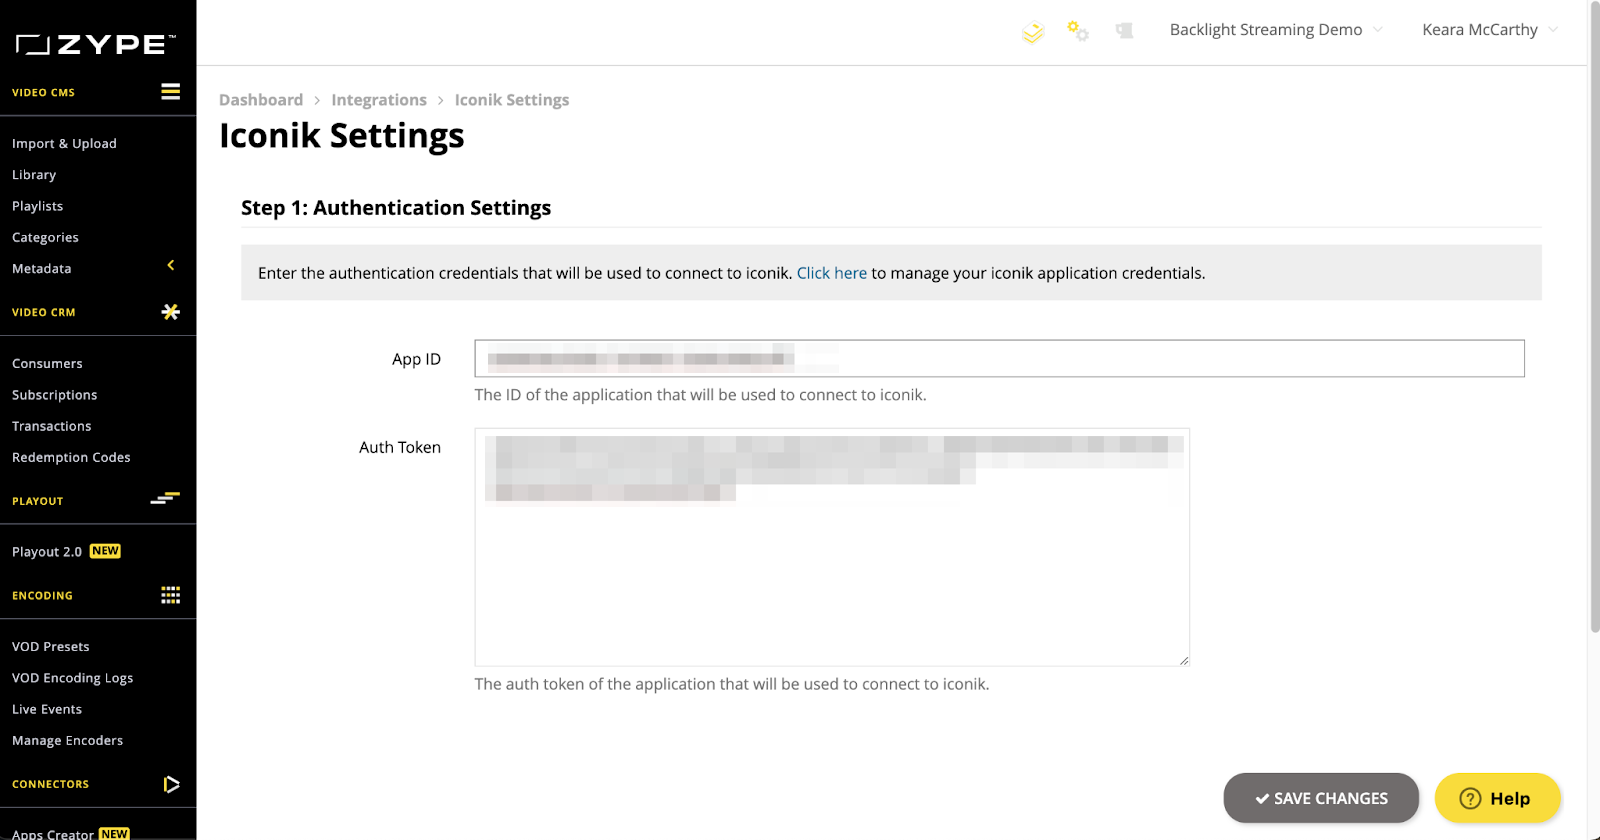The width and height of the screenshot is (1600, 840).
Task: Open VOD Presets page
Action: 50,646
